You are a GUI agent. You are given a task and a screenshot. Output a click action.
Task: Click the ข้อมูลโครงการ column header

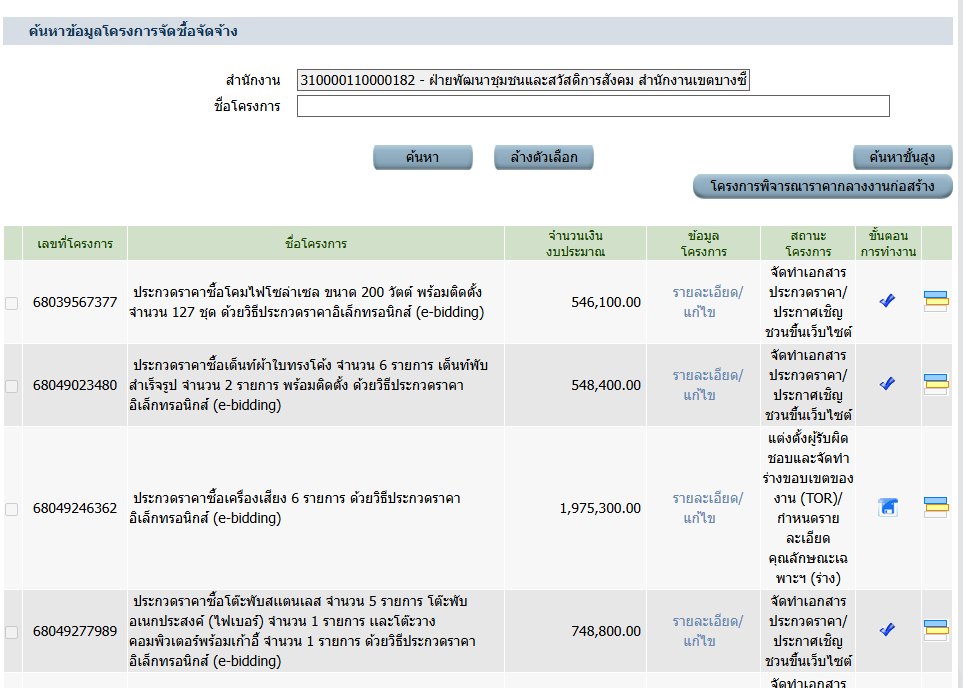pyautogui.click(x=704, y=243)
